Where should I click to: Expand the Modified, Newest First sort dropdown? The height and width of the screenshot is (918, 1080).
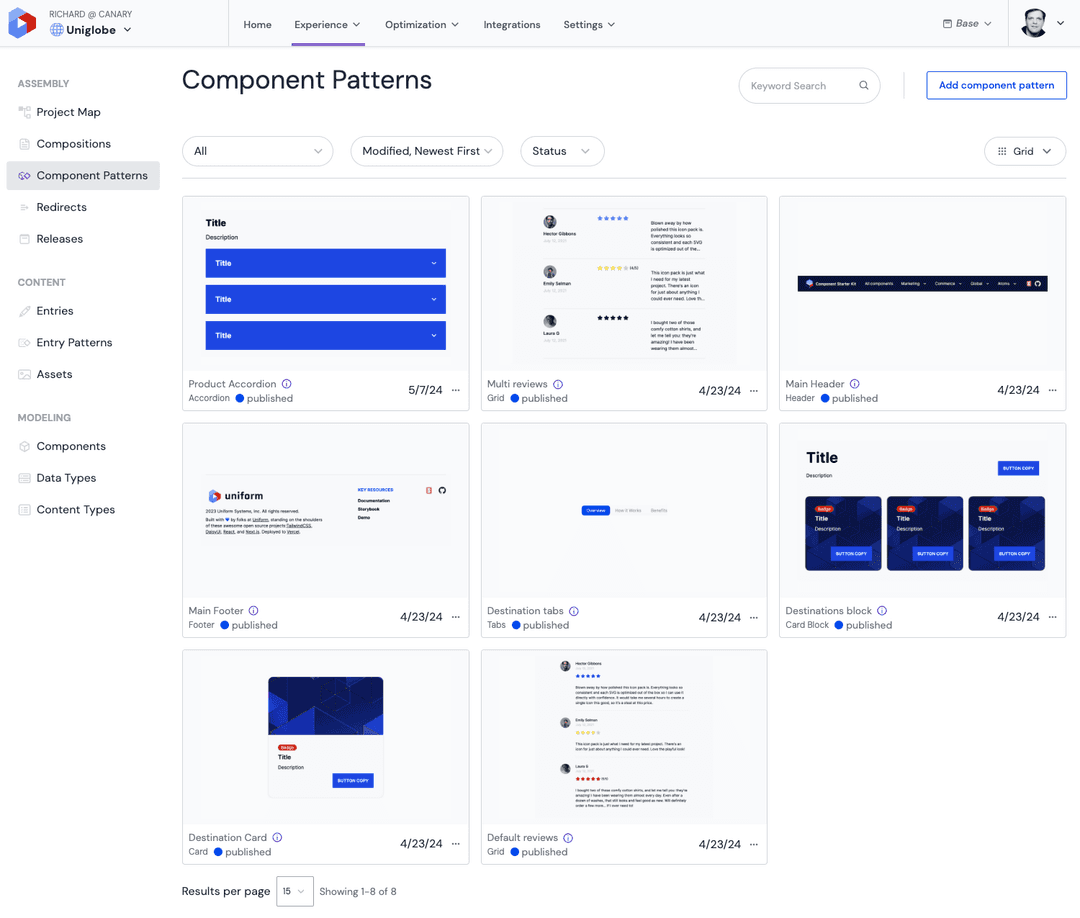tap(426, 151)
